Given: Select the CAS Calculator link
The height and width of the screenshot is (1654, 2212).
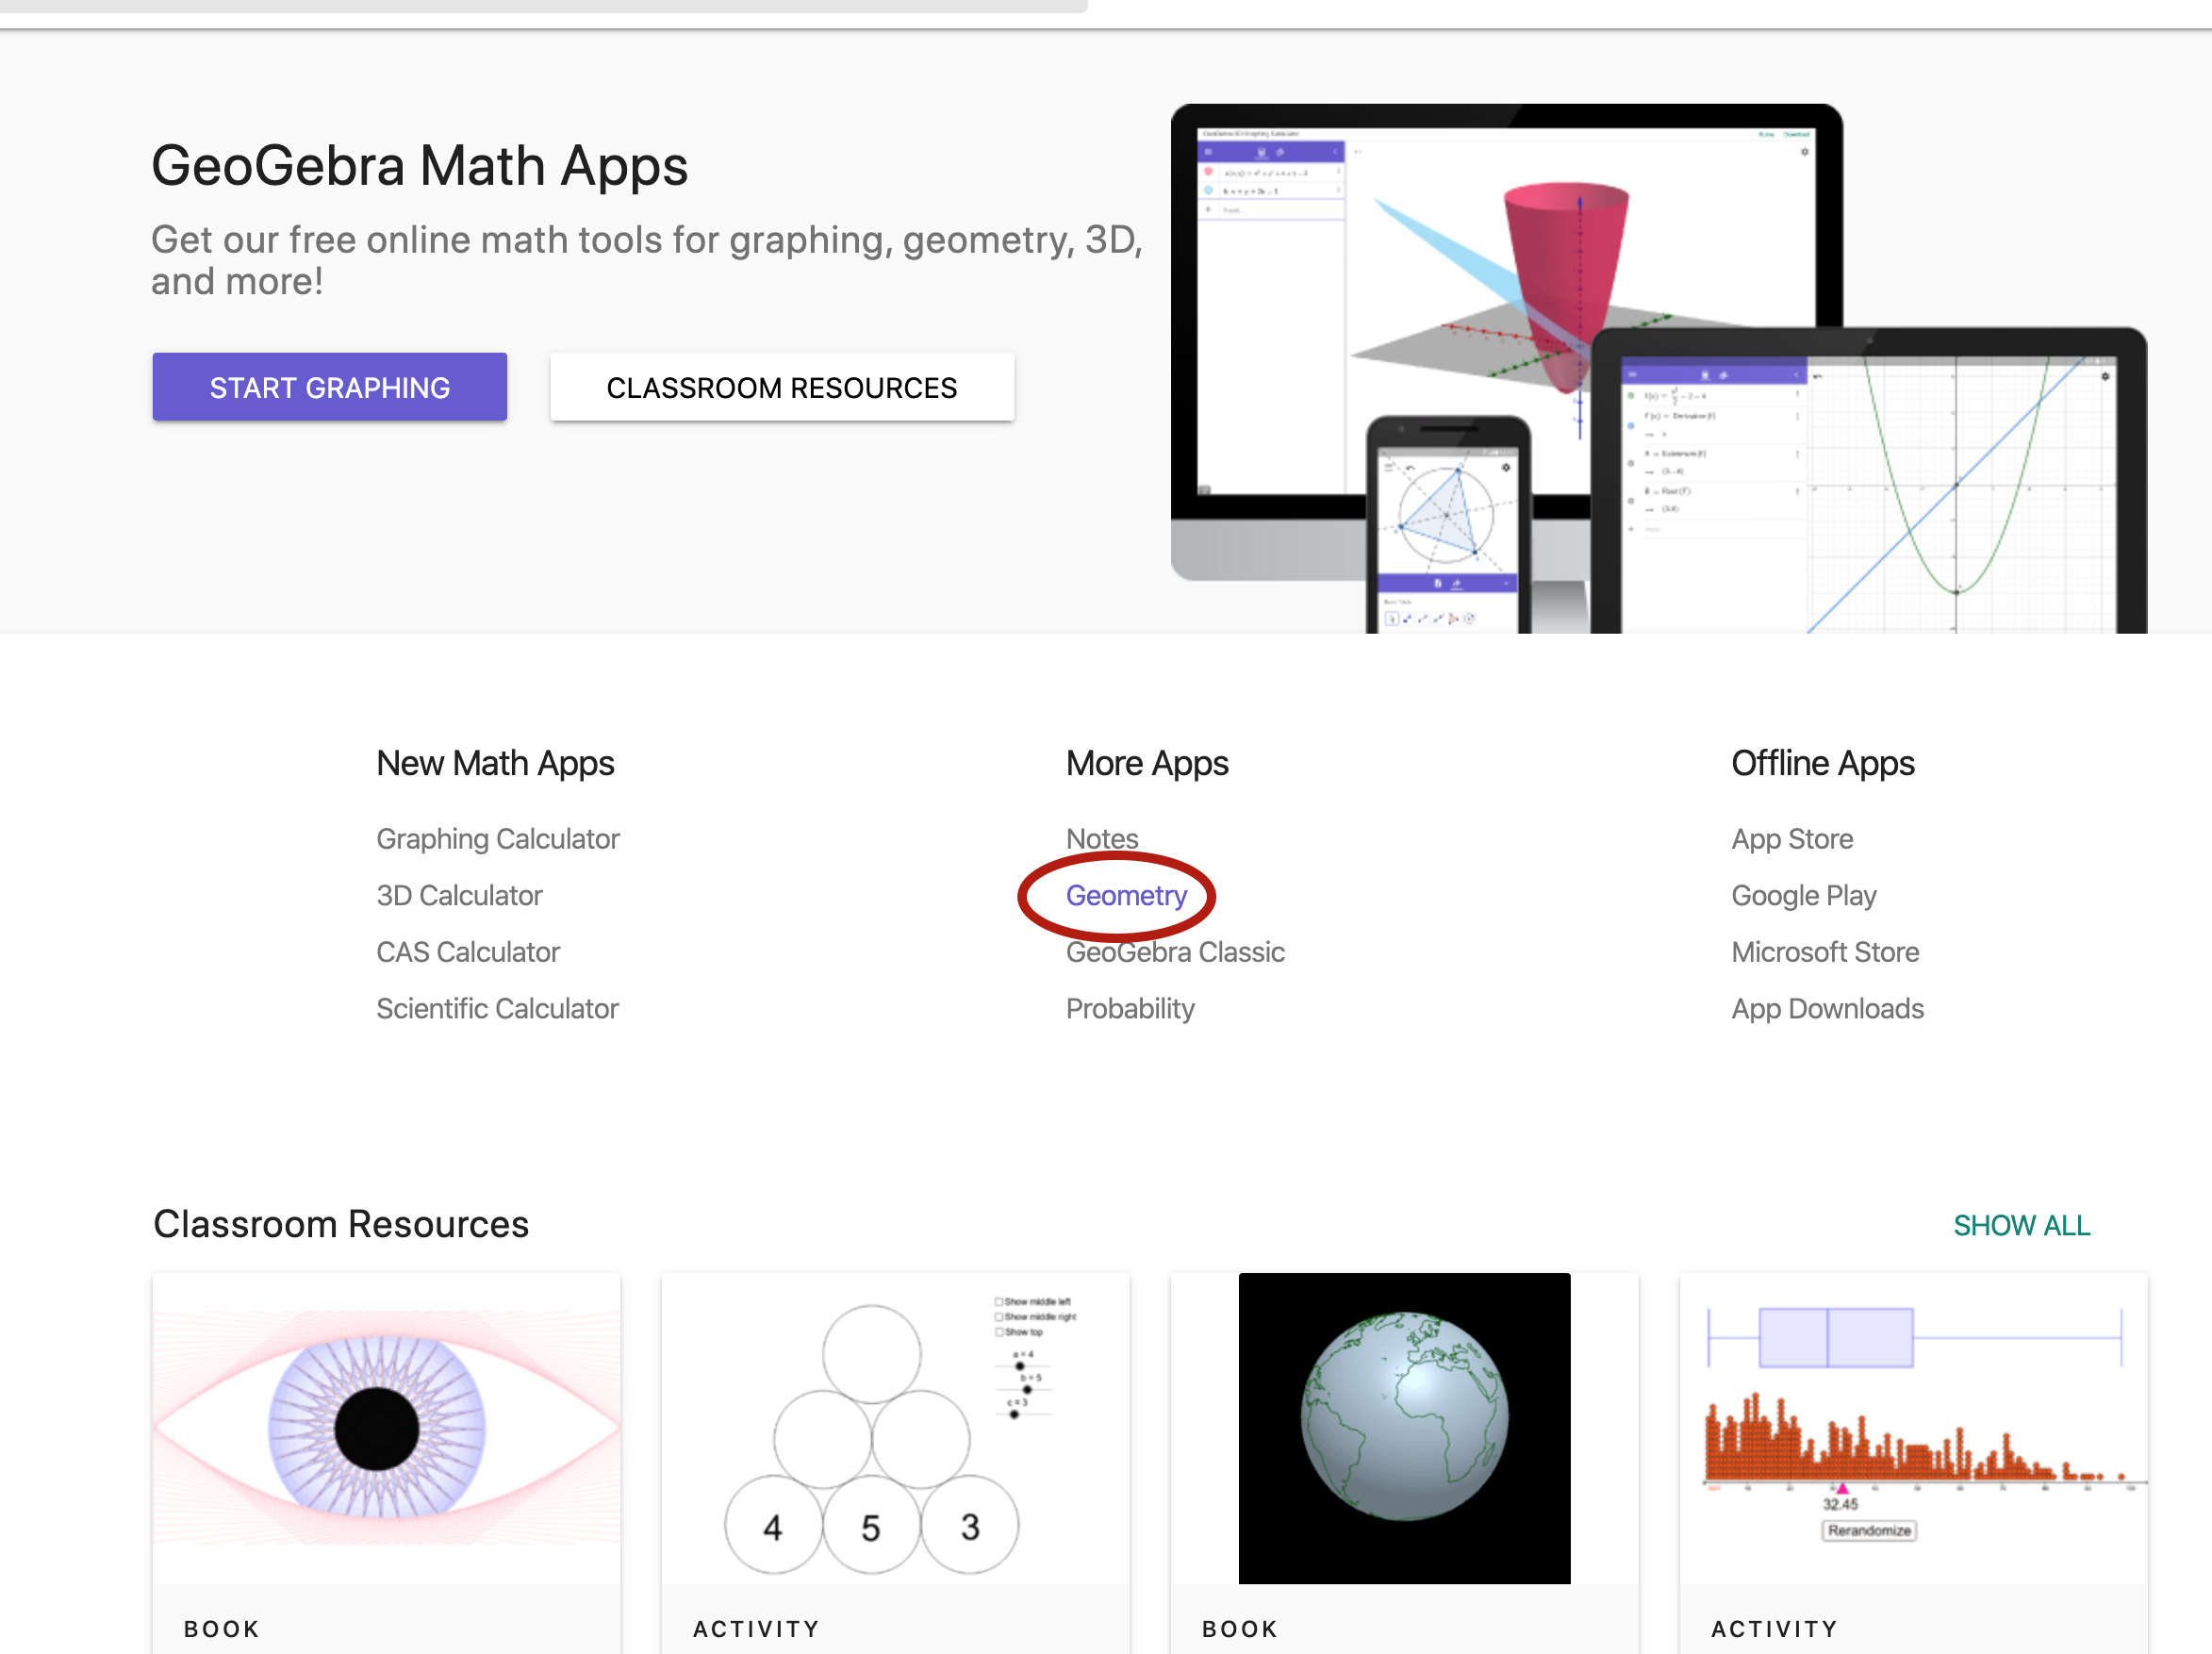Looking at the screenshot, I should 467,951.
